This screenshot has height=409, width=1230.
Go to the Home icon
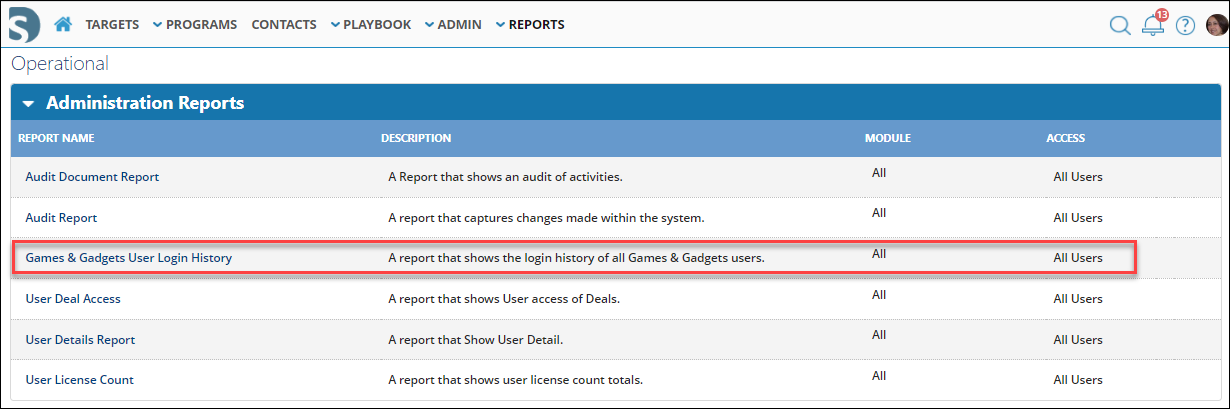pyautogui.click(x=63, y=24)
